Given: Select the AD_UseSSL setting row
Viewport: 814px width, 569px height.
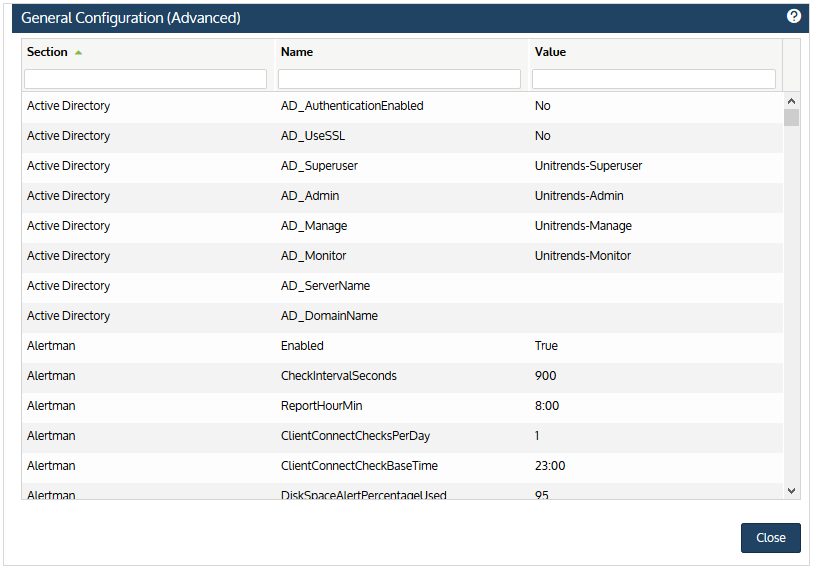Looking at the screenshot, I should 402,136.
